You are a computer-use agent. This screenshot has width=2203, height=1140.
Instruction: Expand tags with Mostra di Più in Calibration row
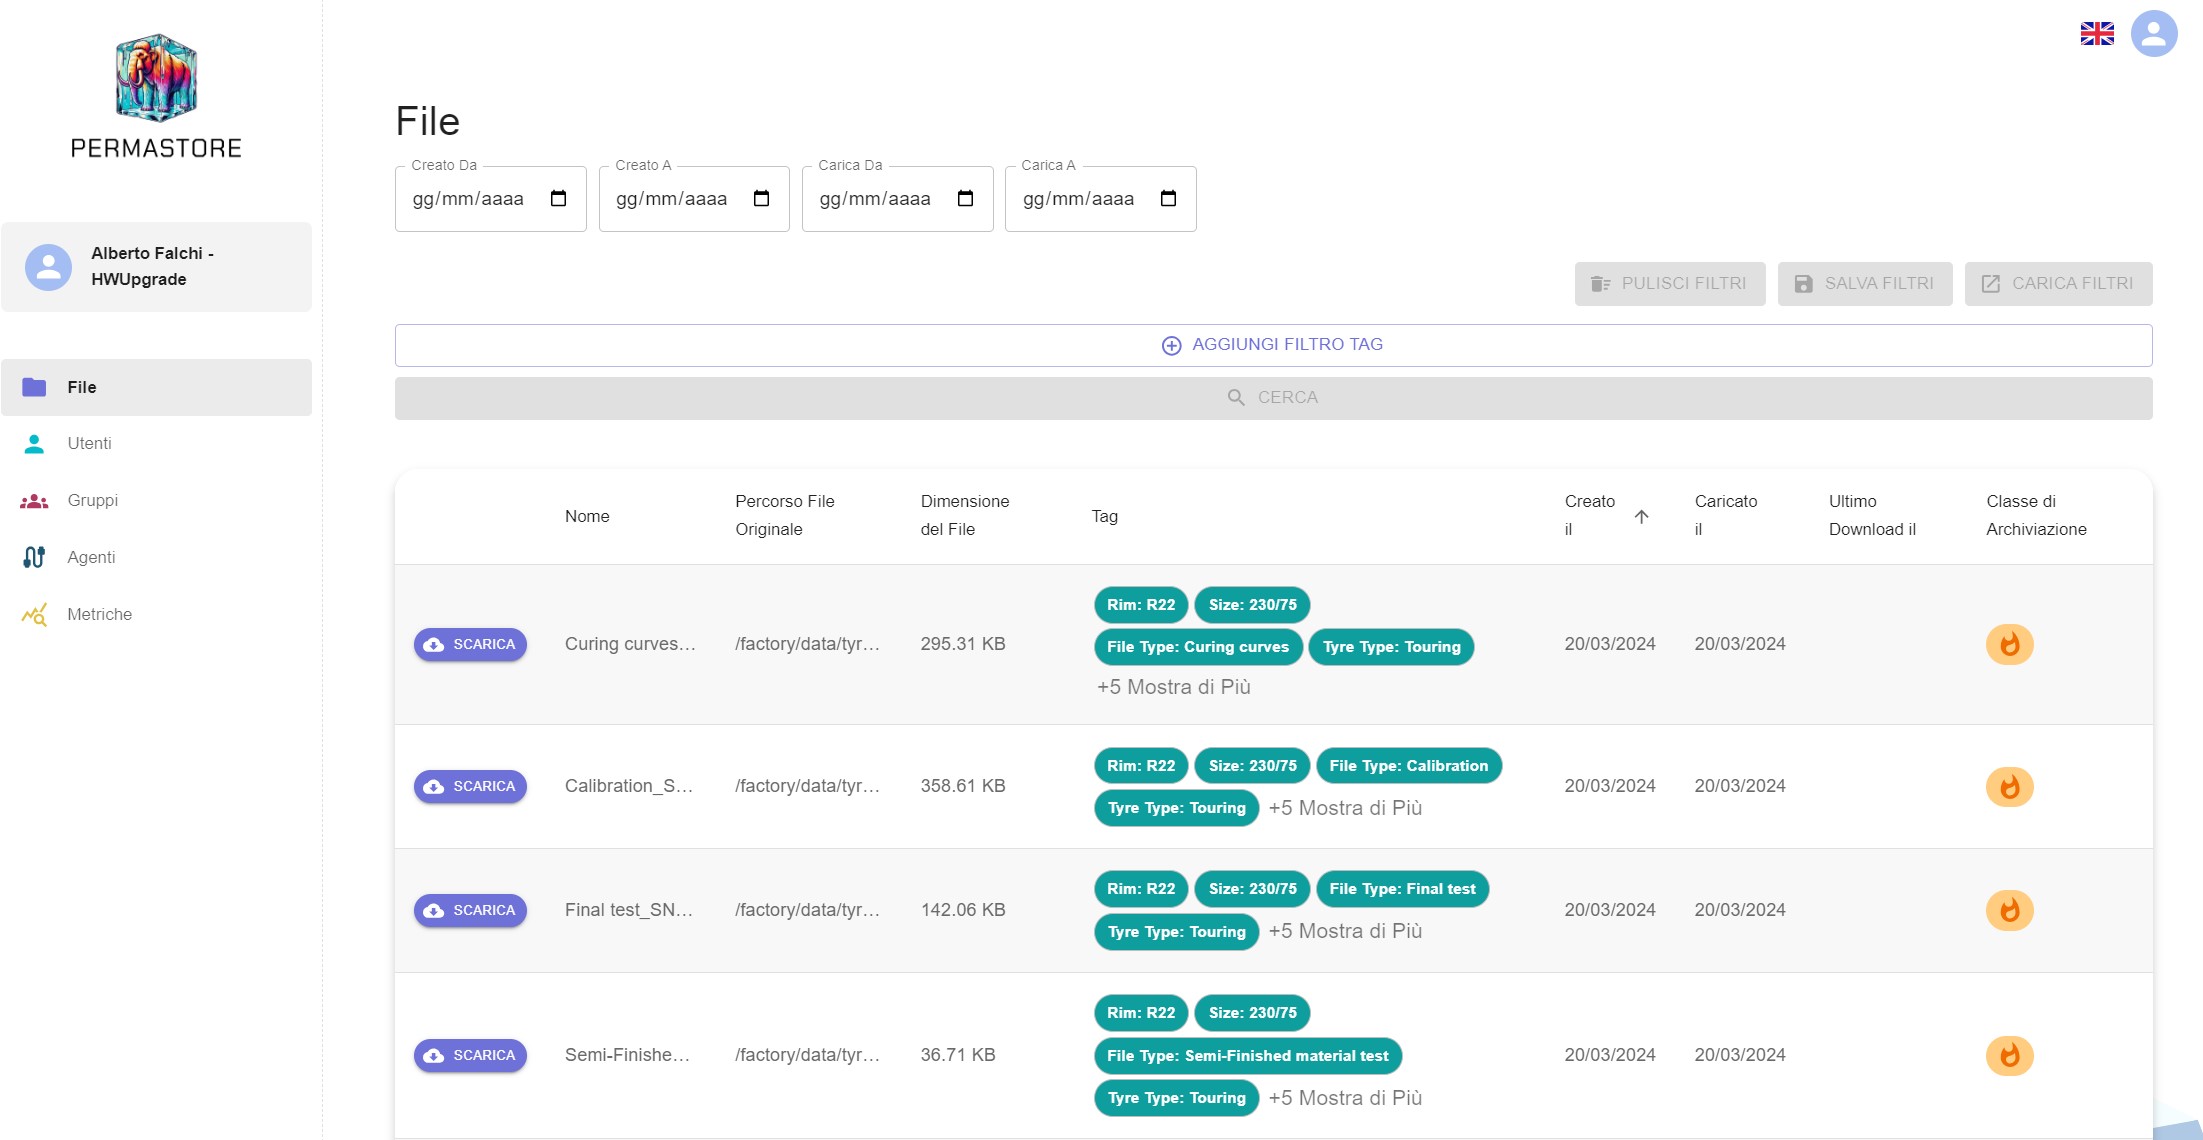[x=1345, y=808]
